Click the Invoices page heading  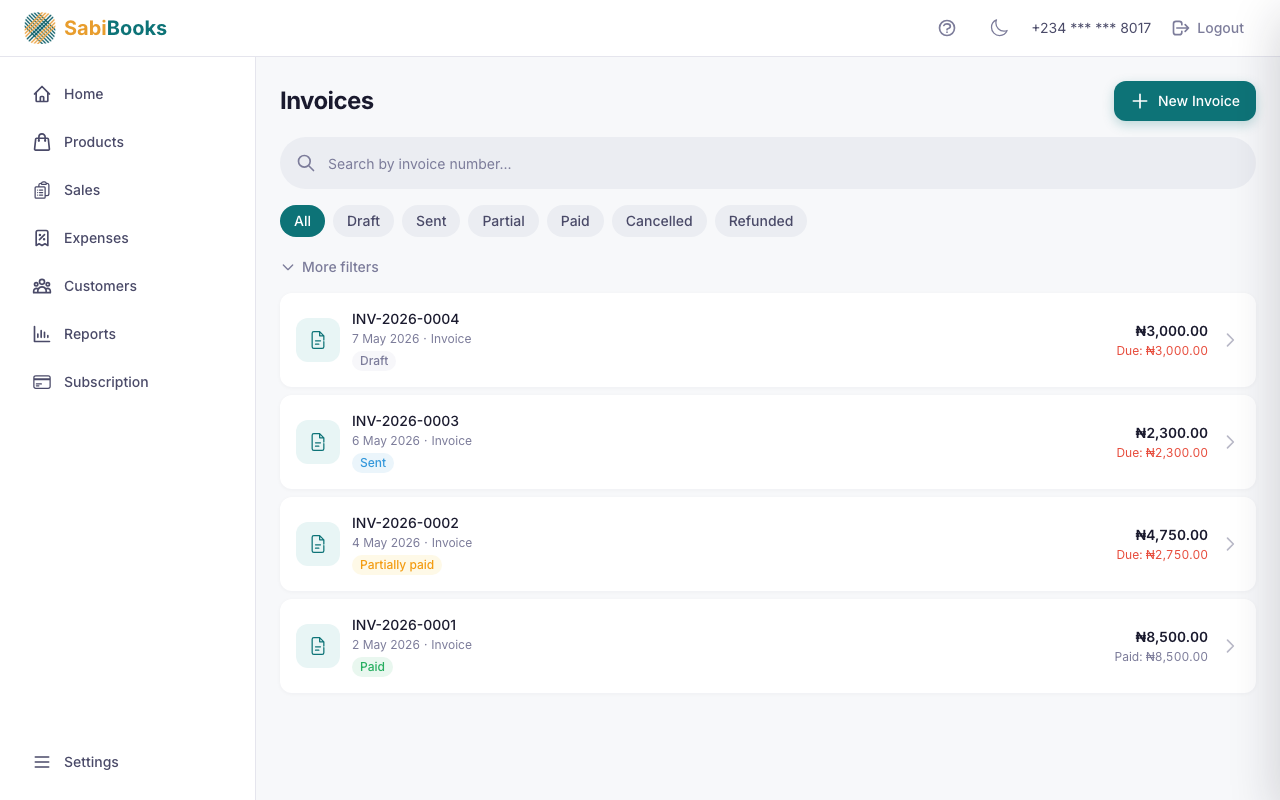coord(327,101)
